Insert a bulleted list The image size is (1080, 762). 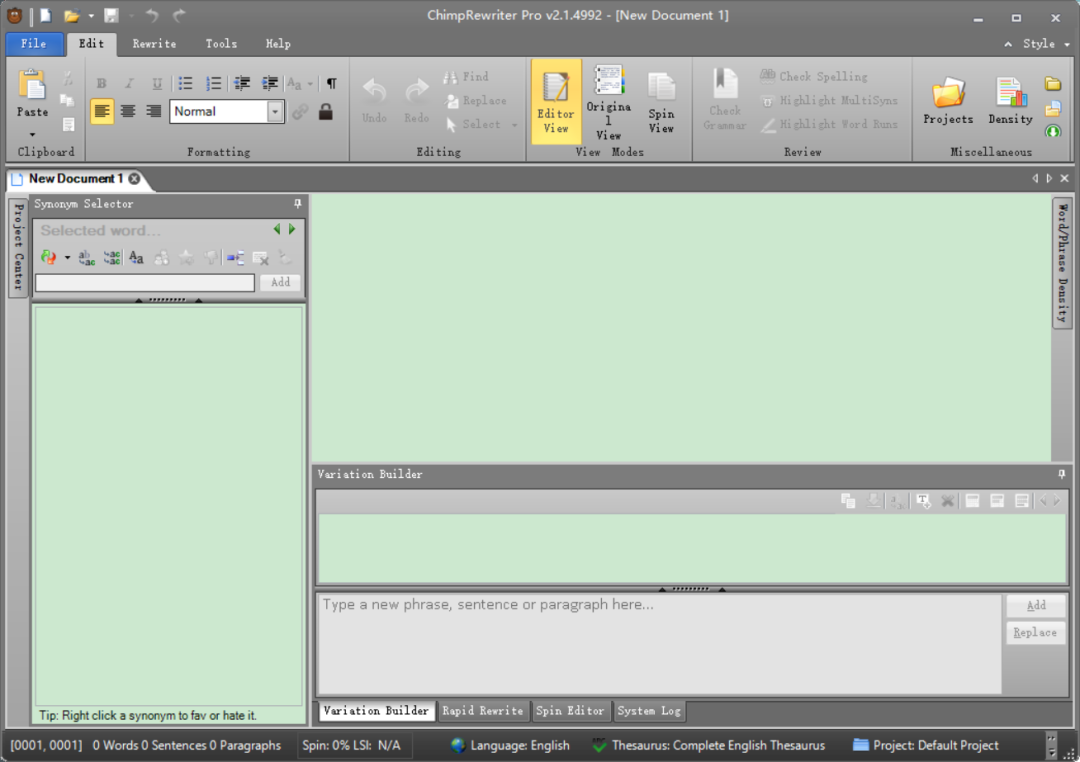[x=185, y=83]
